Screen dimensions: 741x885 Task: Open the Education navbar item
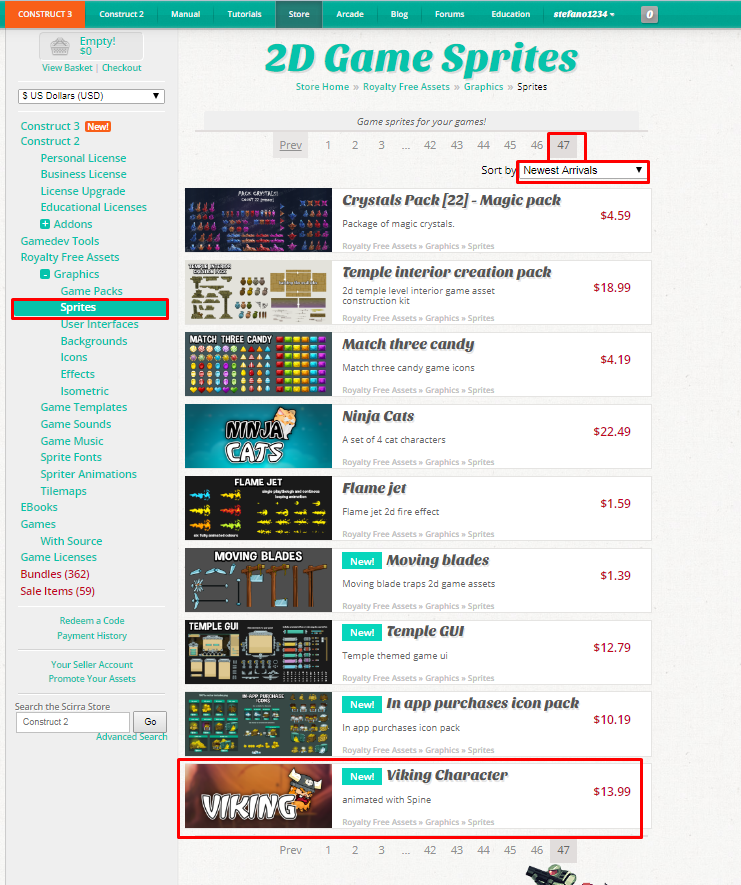click(x=510, y=14)
